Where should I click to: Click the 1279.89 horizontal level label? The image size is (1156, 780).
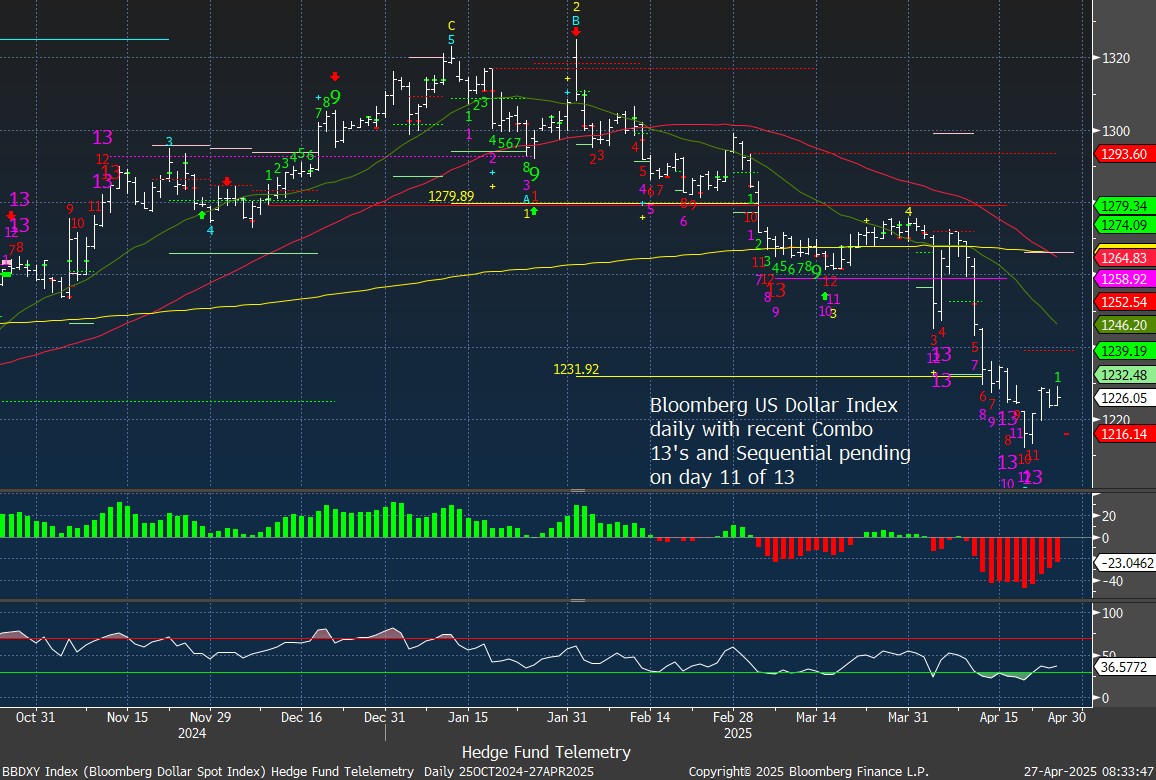(451, 196)
